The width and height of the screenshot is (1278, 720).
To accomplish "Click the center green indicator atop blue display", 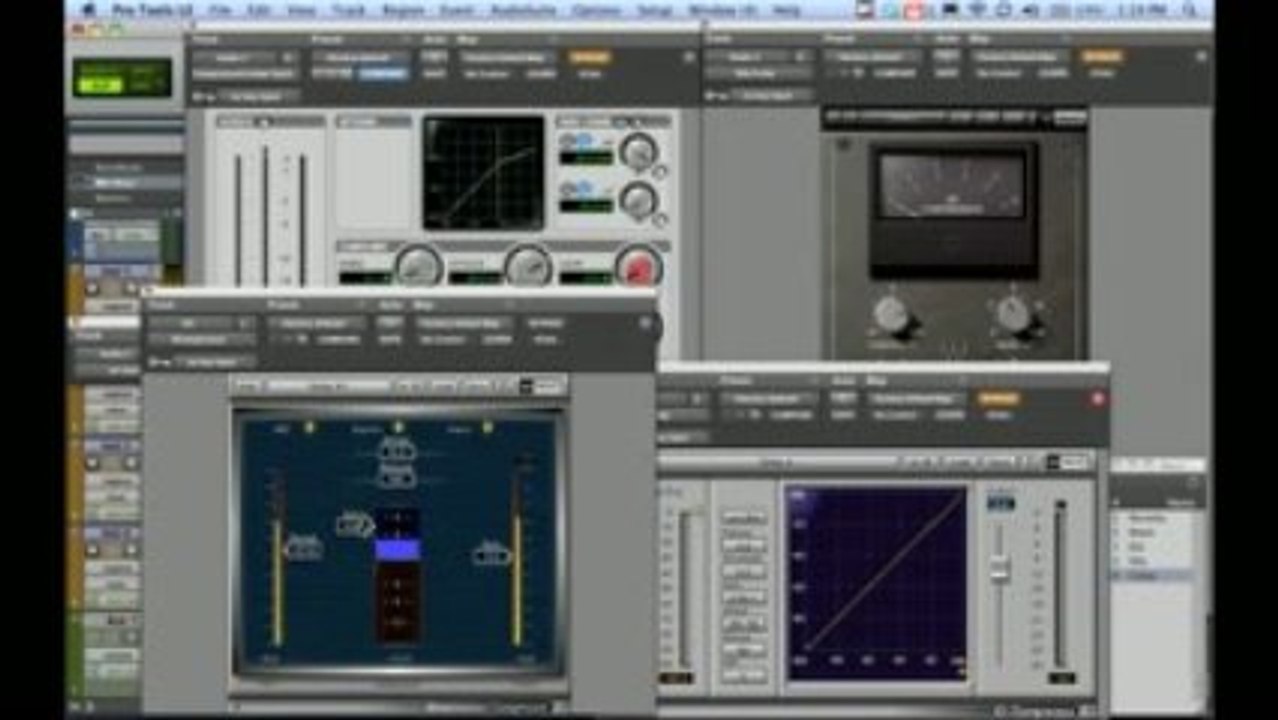I will (398, 427).
